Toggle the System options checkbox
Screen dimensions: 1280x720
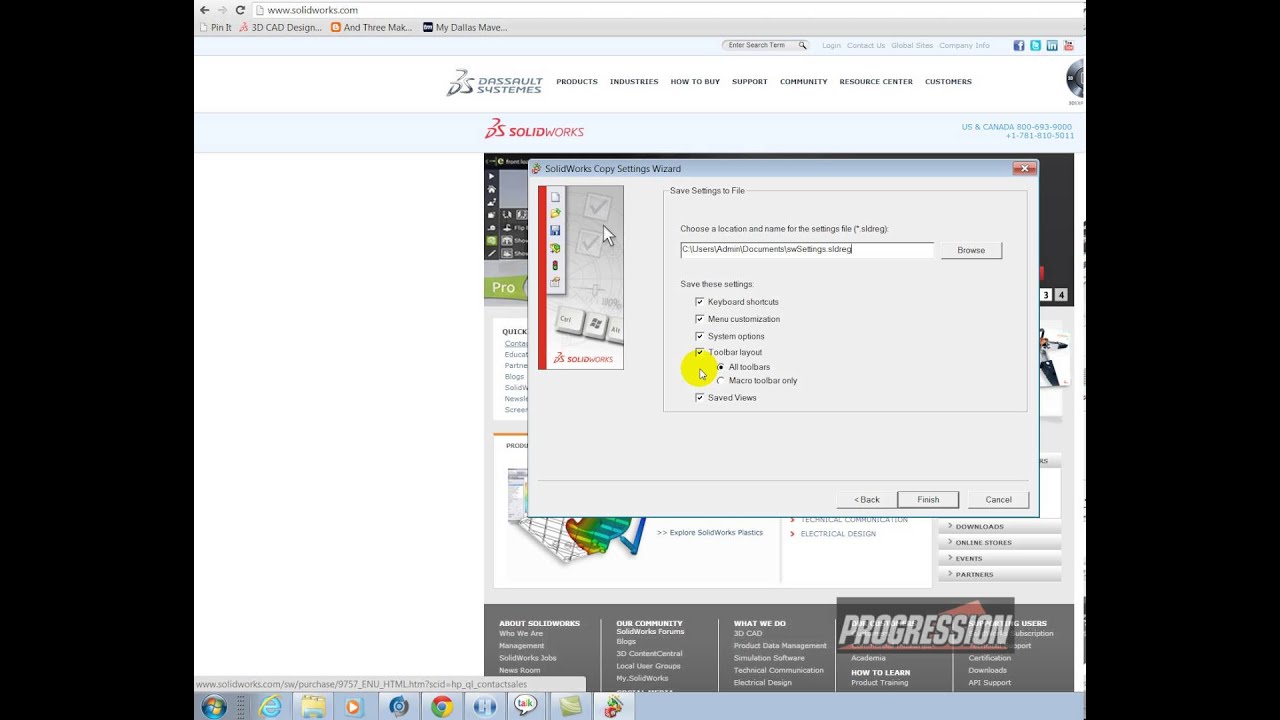point(700,336)
